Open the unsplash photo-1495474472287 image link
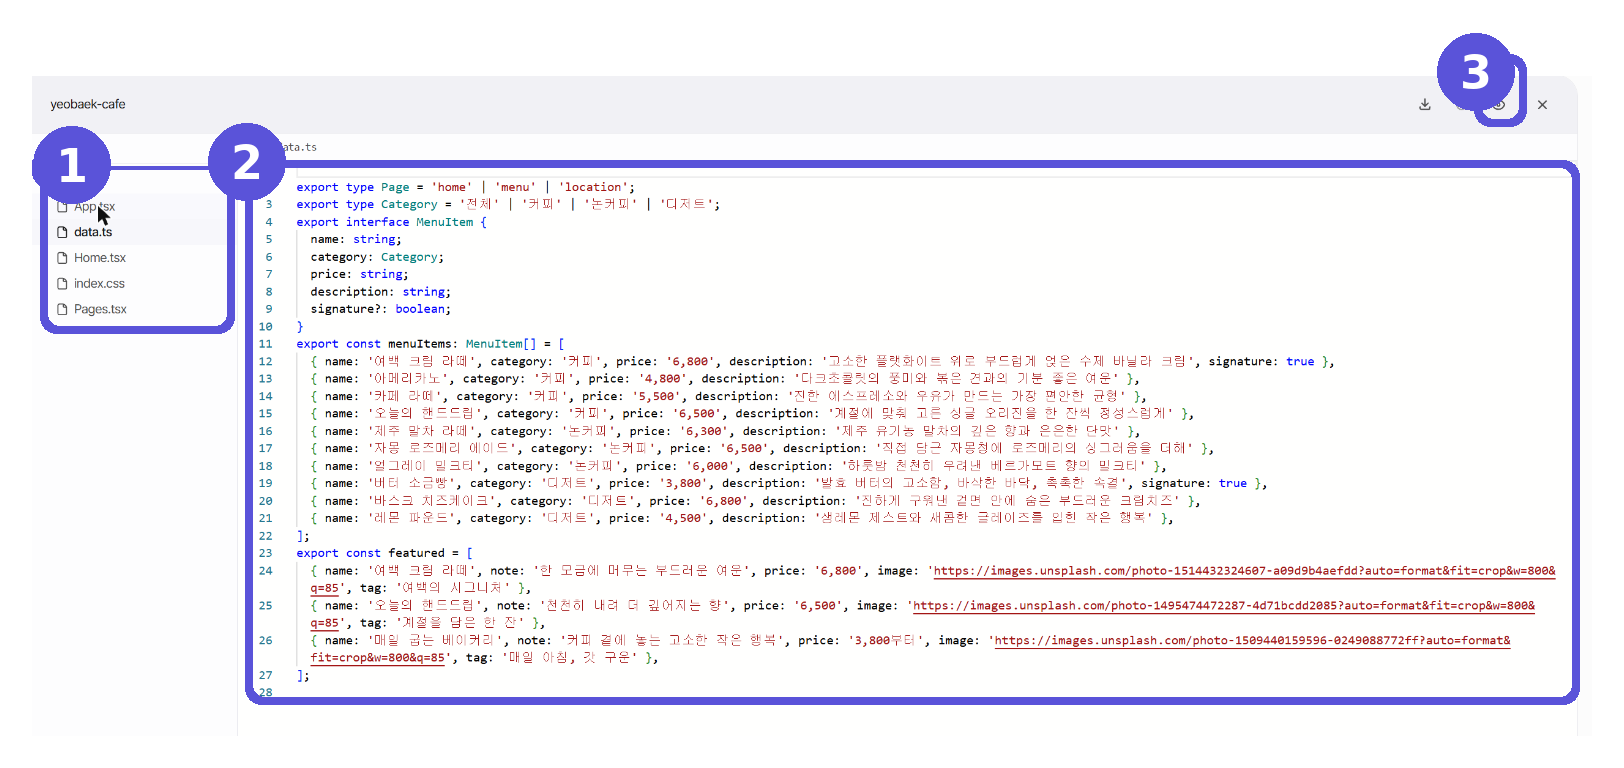Viewport: 1624px width, 768px height. [1224, 606]
